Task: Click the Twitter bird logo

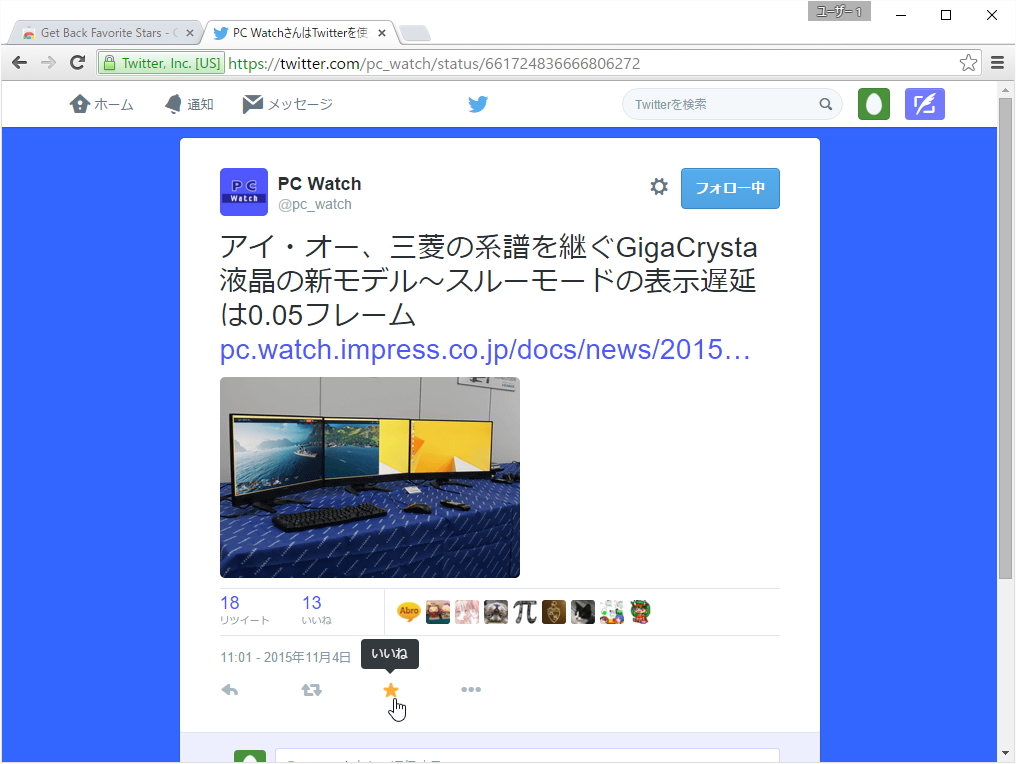Action: (478, 103)
